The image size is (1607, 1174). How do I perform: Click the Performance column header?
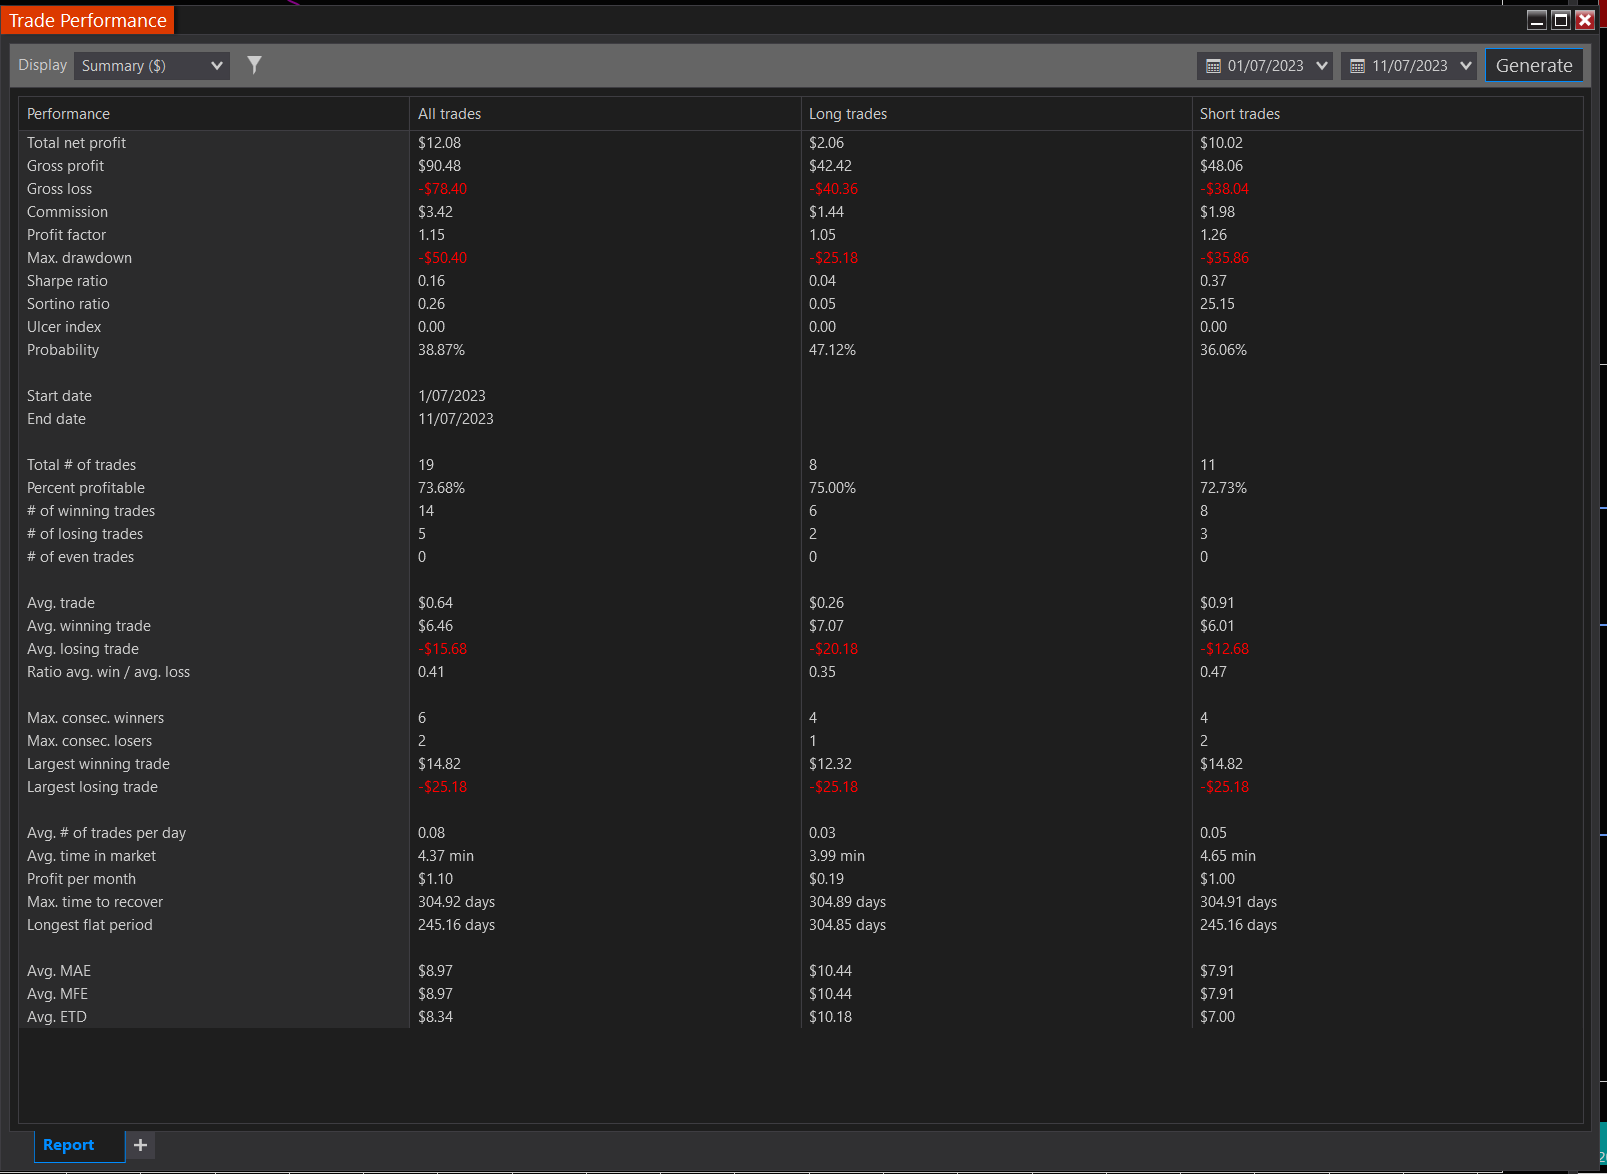point(68,113)
